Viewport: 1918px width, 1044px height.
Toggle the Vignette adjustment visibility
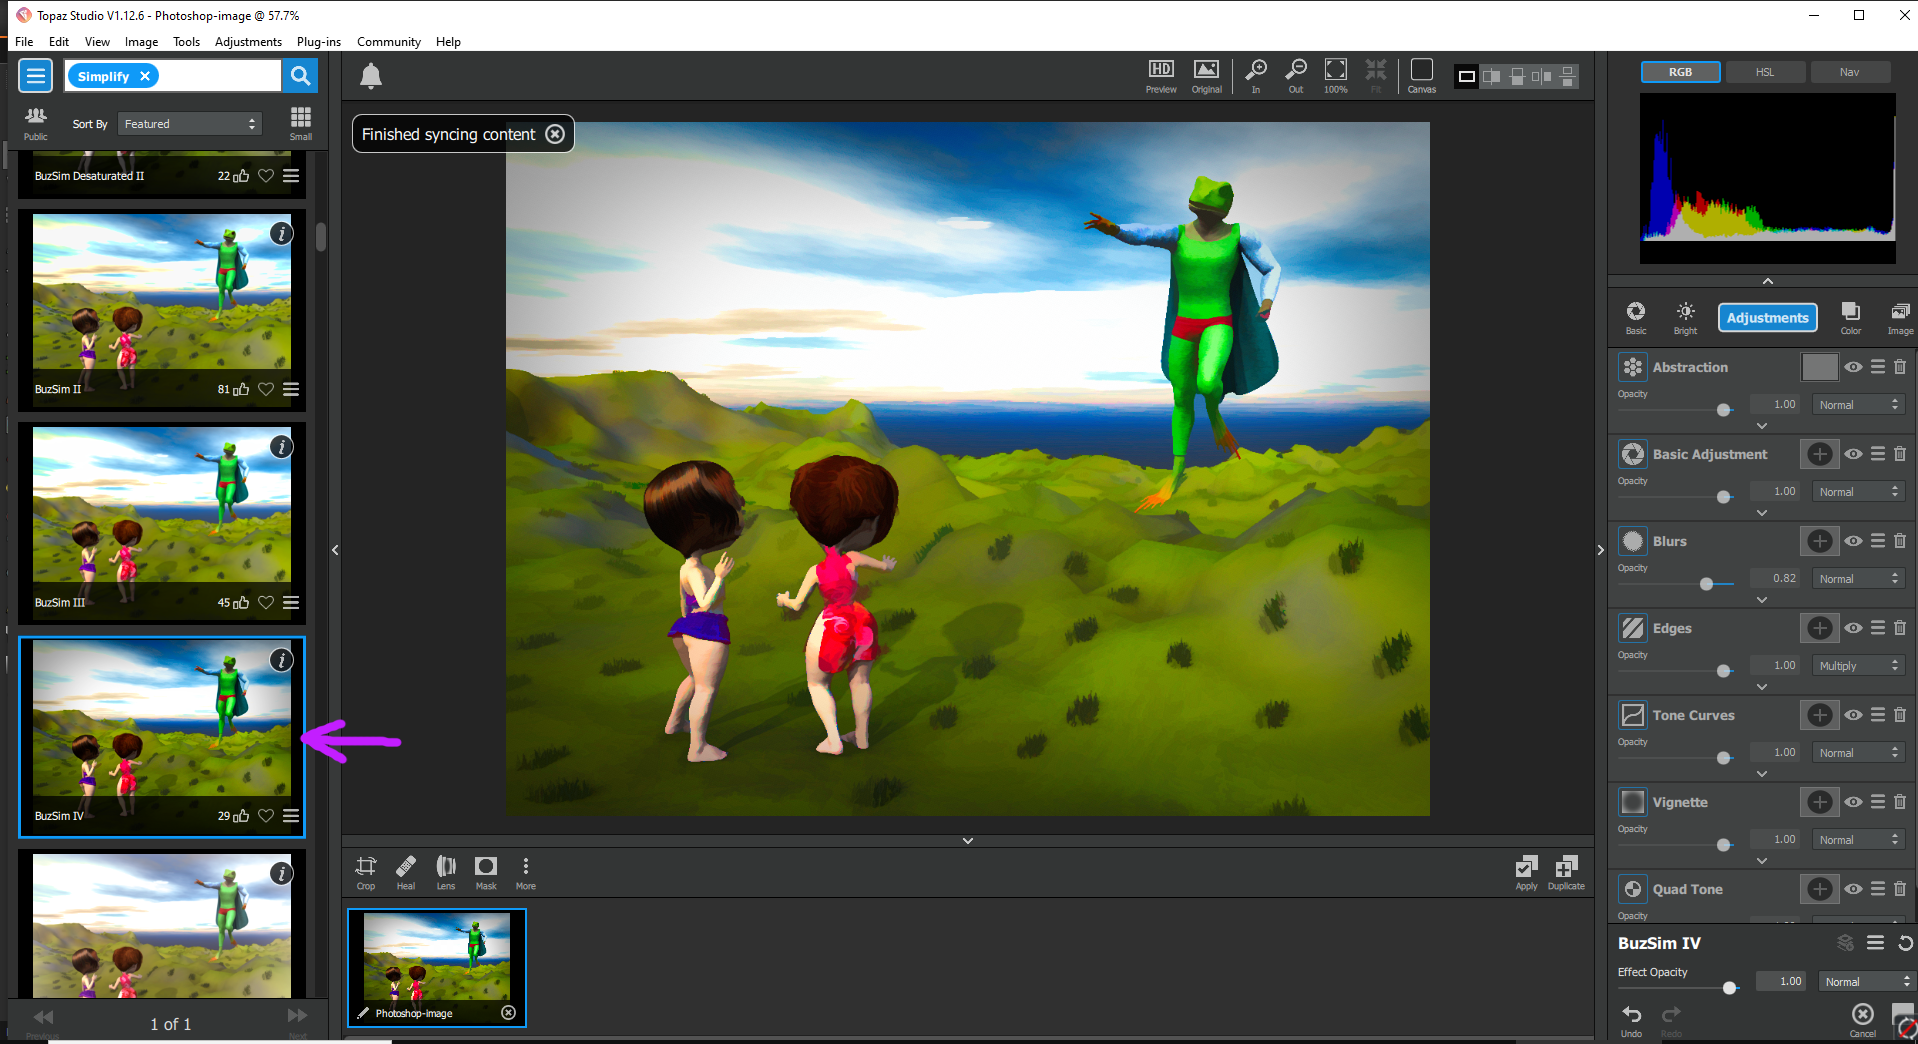click(1854, 802)
